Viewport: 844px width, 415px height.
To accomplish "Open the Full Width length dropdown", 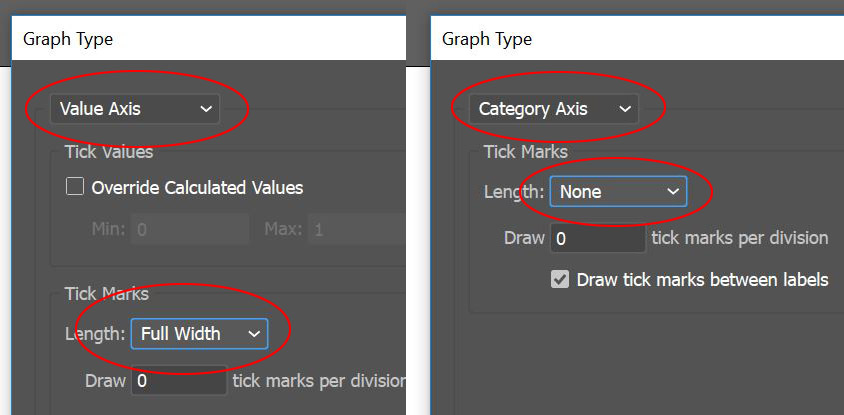I will [x=199, y=333].
